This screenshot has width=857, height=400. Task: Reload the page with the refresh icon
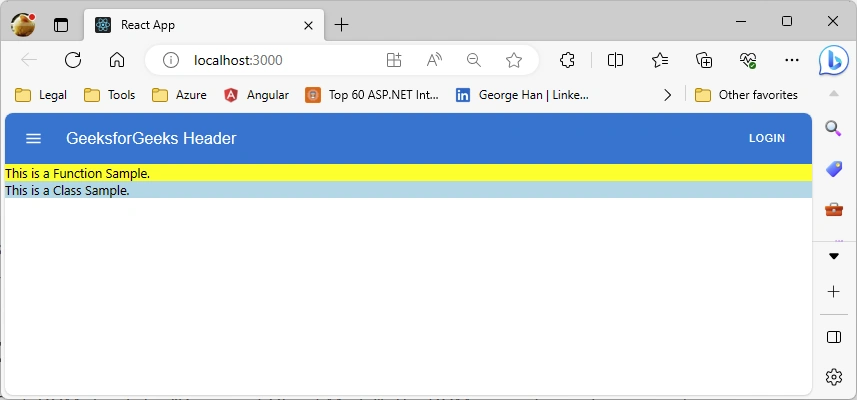tap(73, 60)
